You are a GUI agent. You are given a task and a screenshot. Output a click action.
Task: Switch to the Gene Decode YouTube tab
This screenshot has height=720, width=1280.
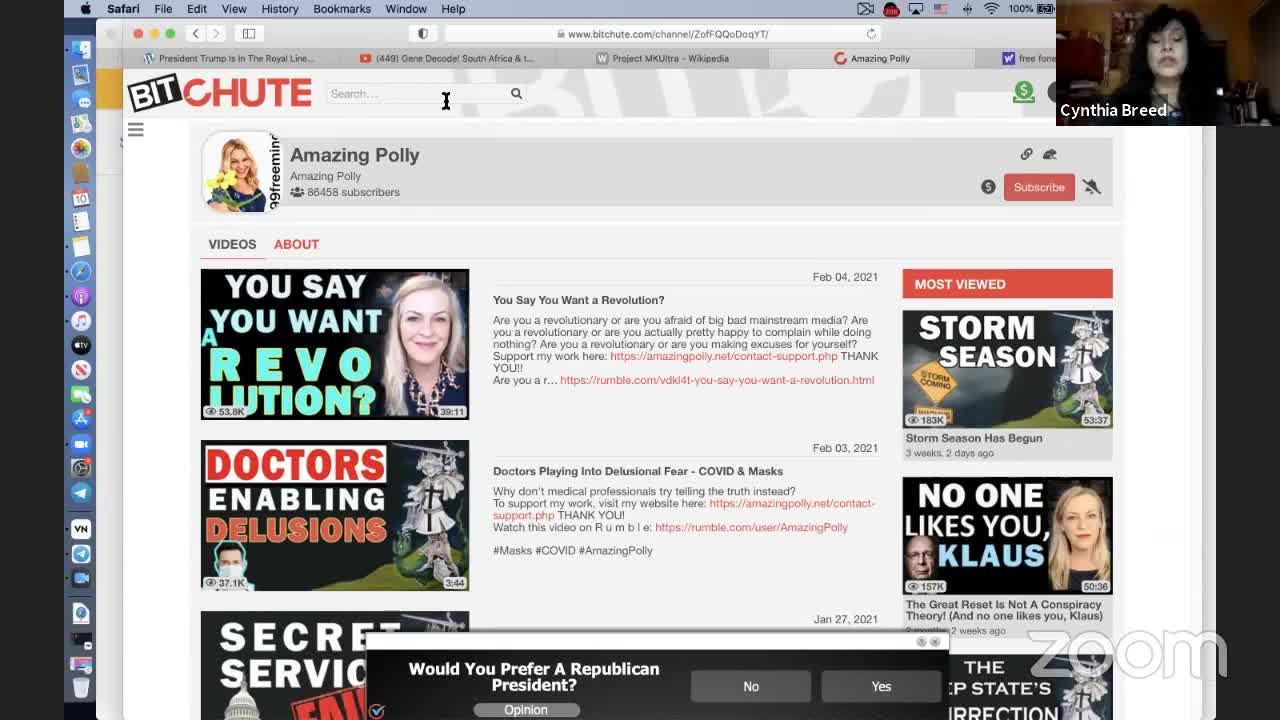(446, 58)
